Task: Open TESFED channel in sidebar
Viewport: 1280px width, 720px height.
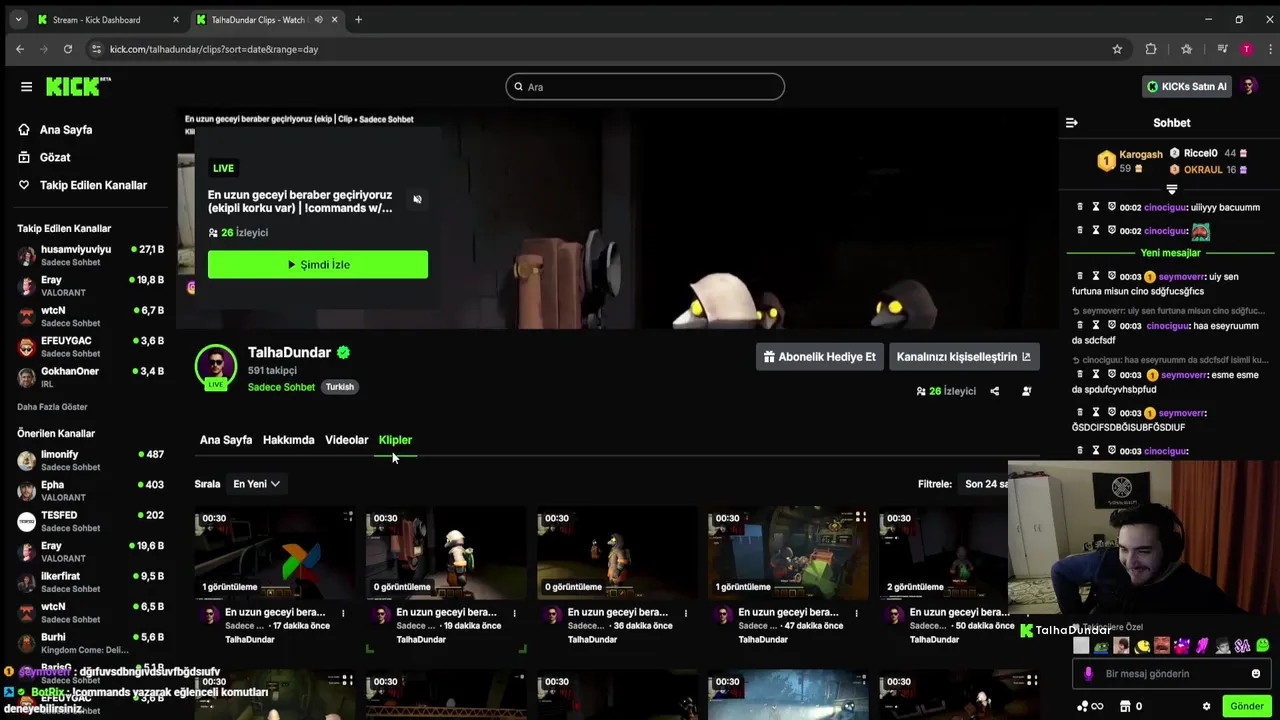Action: pyautogui.click(x=90, y=521)
